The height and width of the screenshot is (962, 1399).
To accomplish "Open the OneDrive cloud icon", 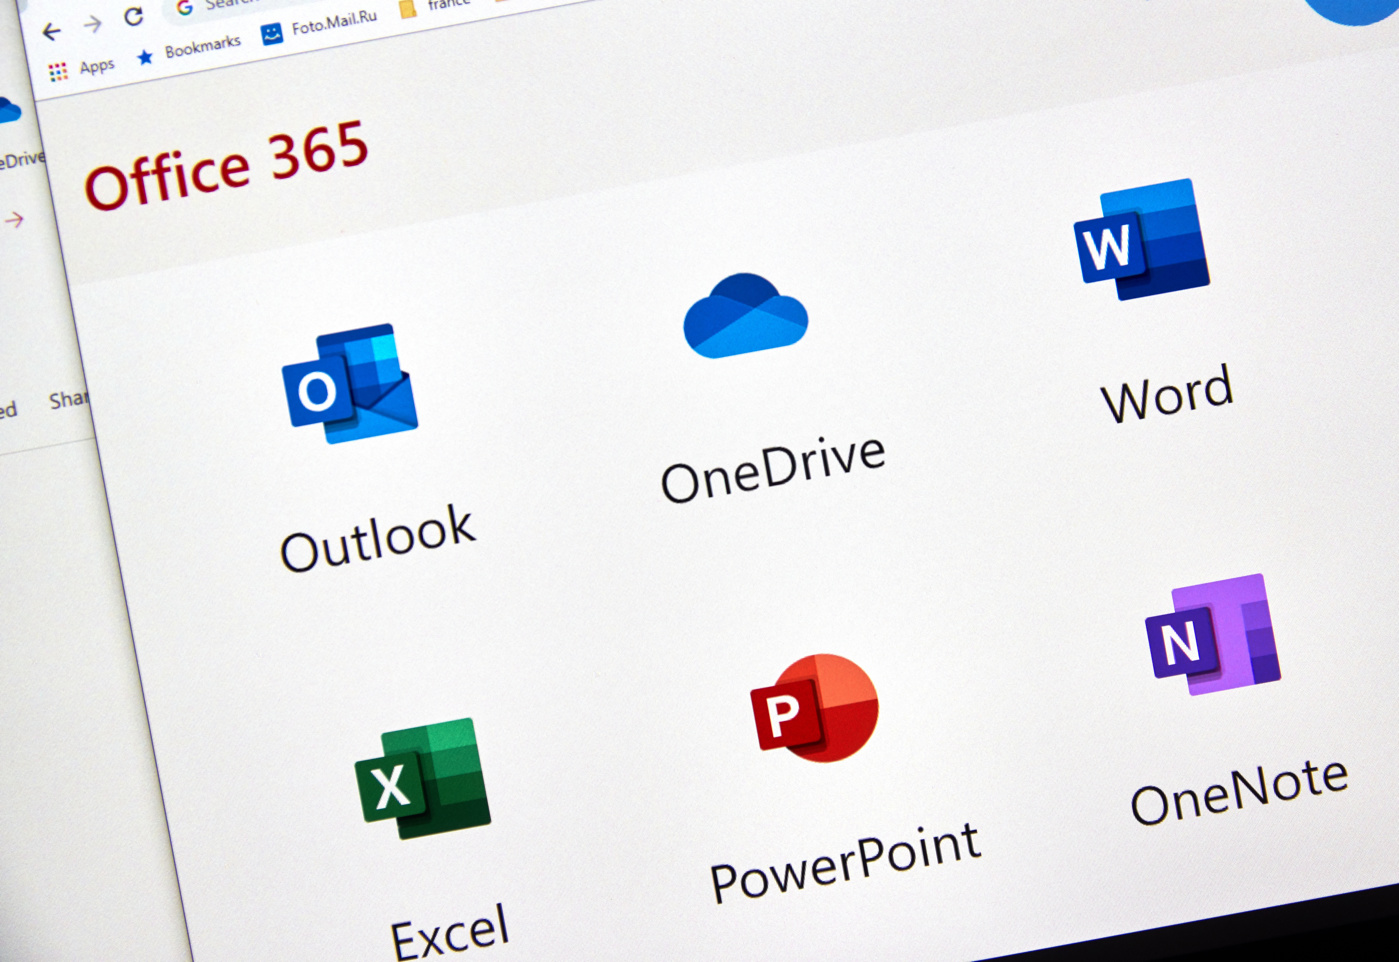I will (x=745, y=315).
